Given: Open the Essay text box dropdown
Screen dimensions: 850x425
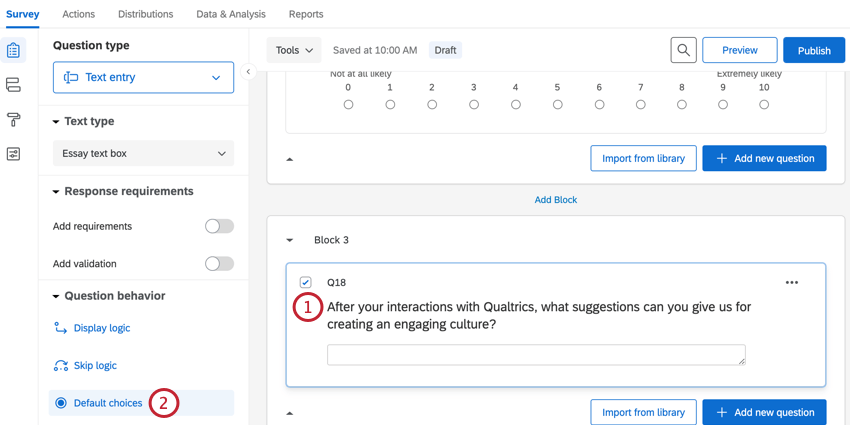Looking at the screenshot, I should pyautogui.click(x=143, y=154).
